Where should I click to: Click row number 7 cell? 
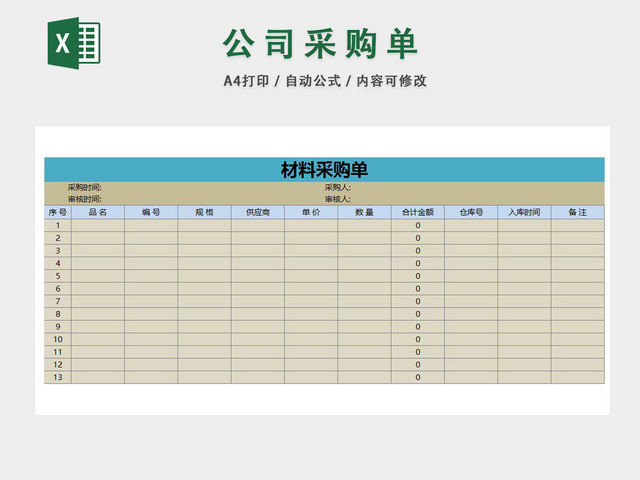pos(58,301)
